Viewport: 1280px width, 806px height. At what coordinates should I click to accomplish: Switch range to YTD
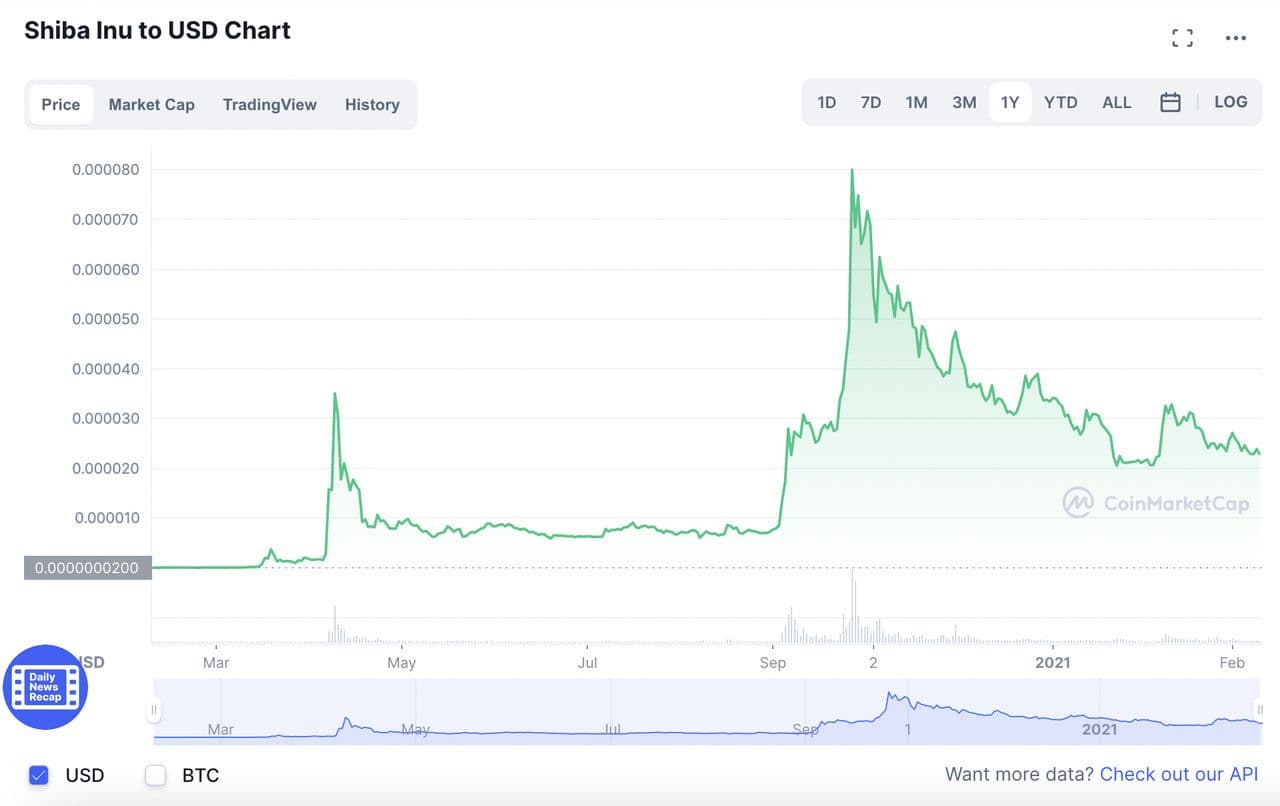1060,102
